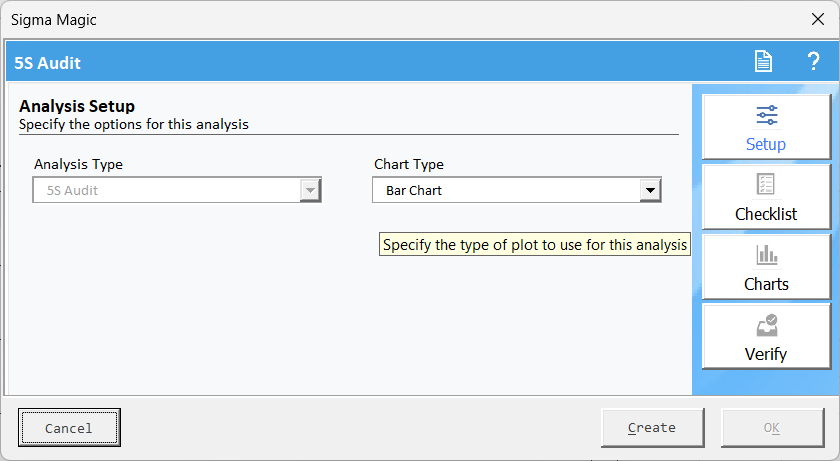Viewport: 840px width, 461px height.
Task: Click the Sigma Magic window title
Action: (54, 20)
